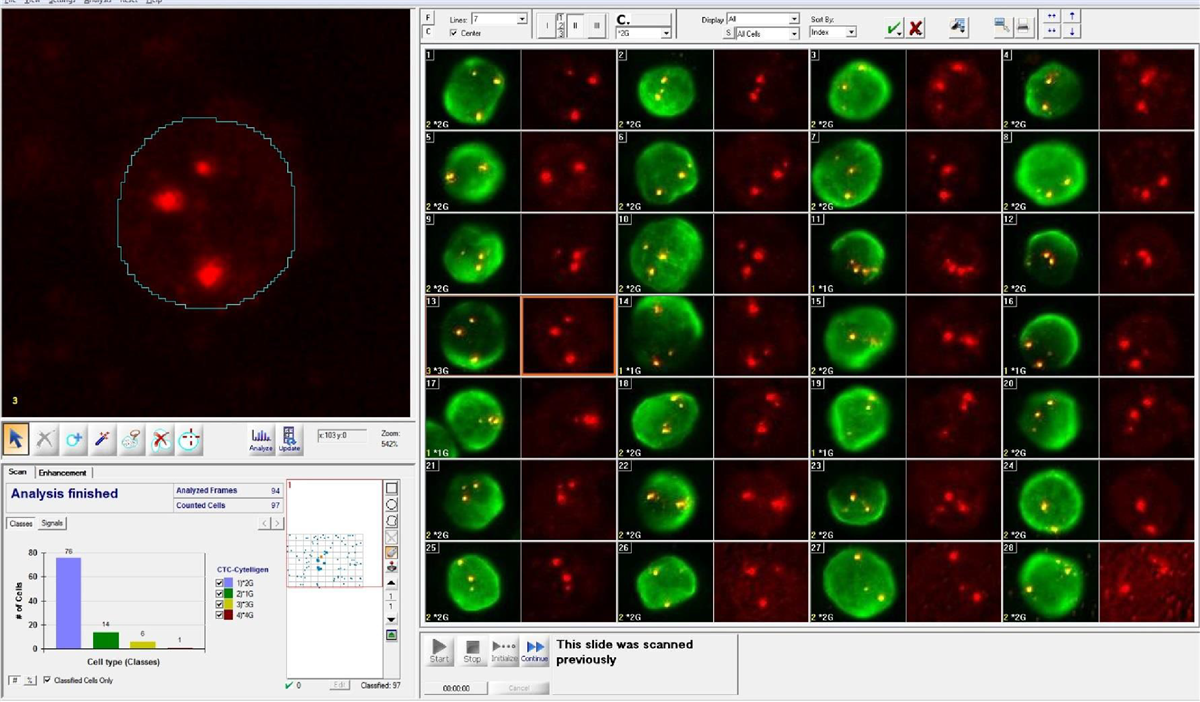Open the Sort By Index dropdown
Screen dimensions: 1200x702
click(851, 32)
